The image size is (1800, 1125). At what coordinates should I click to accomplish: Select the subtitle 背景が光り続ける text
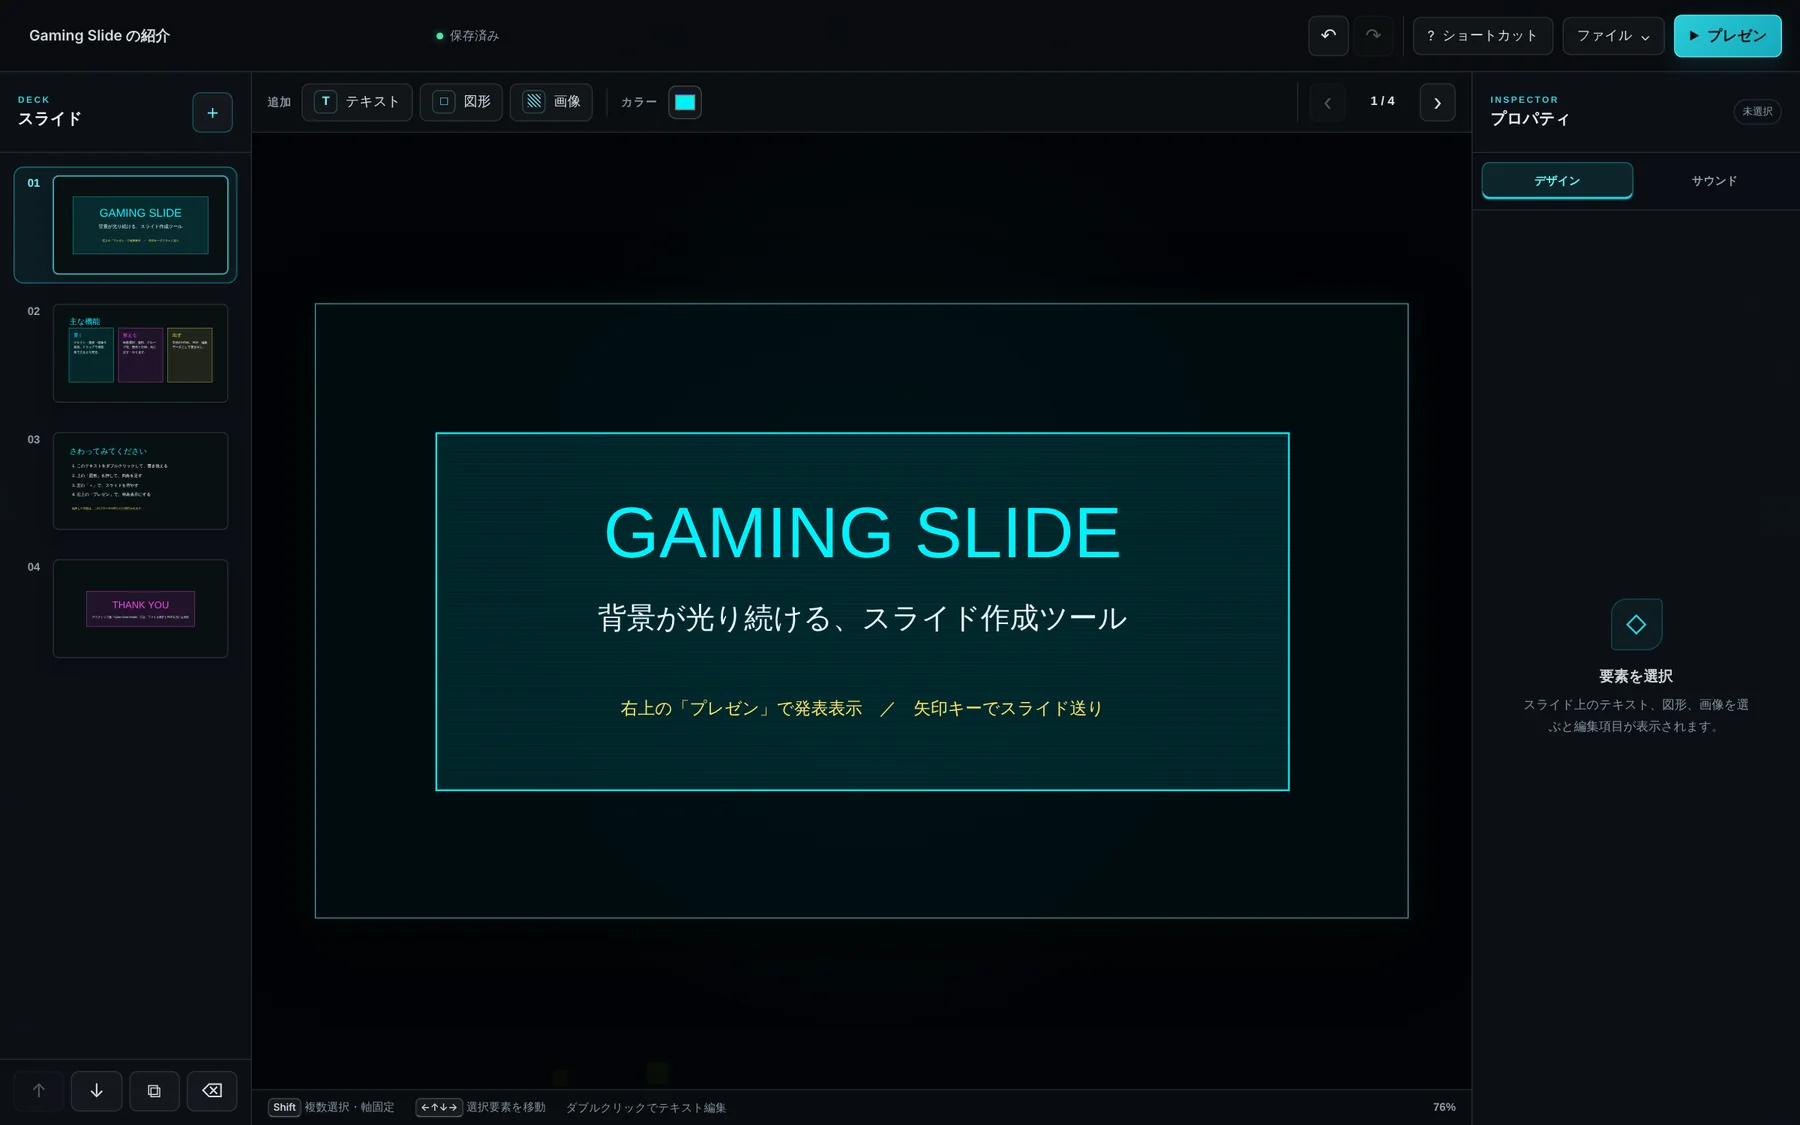coord(862,619)
